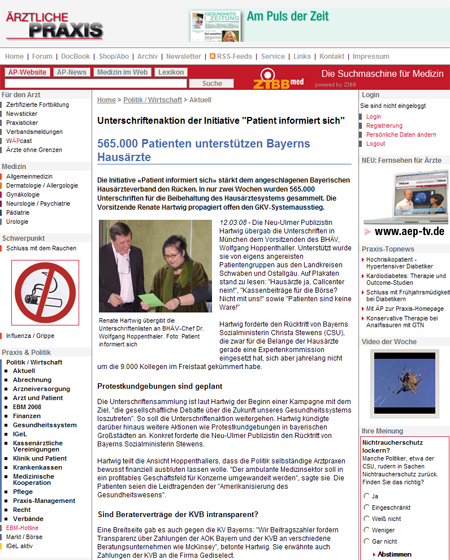Open the Neurologie / Psychiatrie category
The width and height of the screenshot is (450, 560).
[x=38, y=204]
